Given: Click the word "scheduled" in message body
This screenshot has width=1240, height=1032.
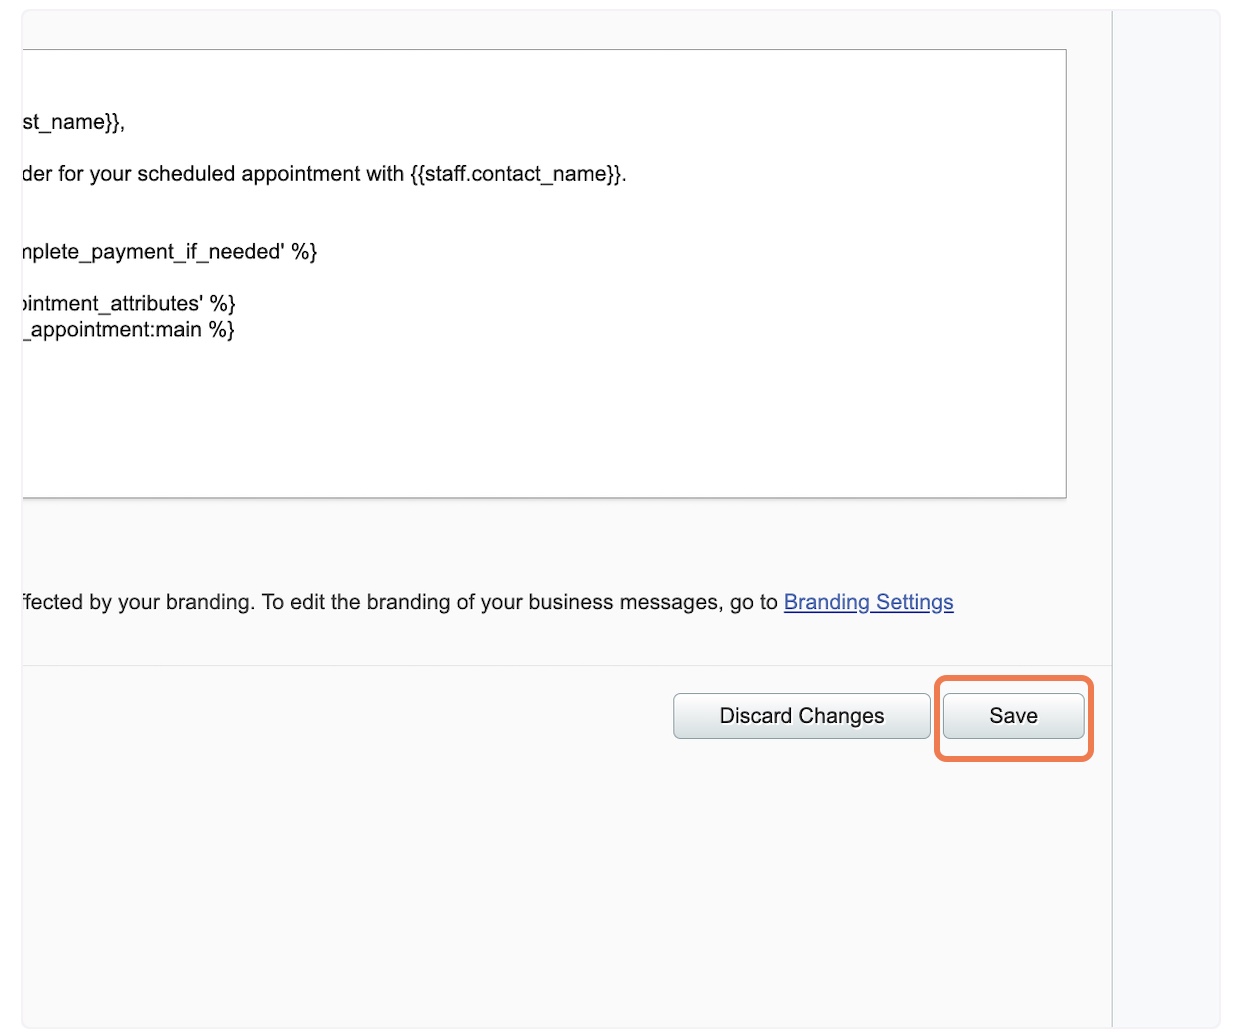Looking at the screenshot, I should [187, 174].
